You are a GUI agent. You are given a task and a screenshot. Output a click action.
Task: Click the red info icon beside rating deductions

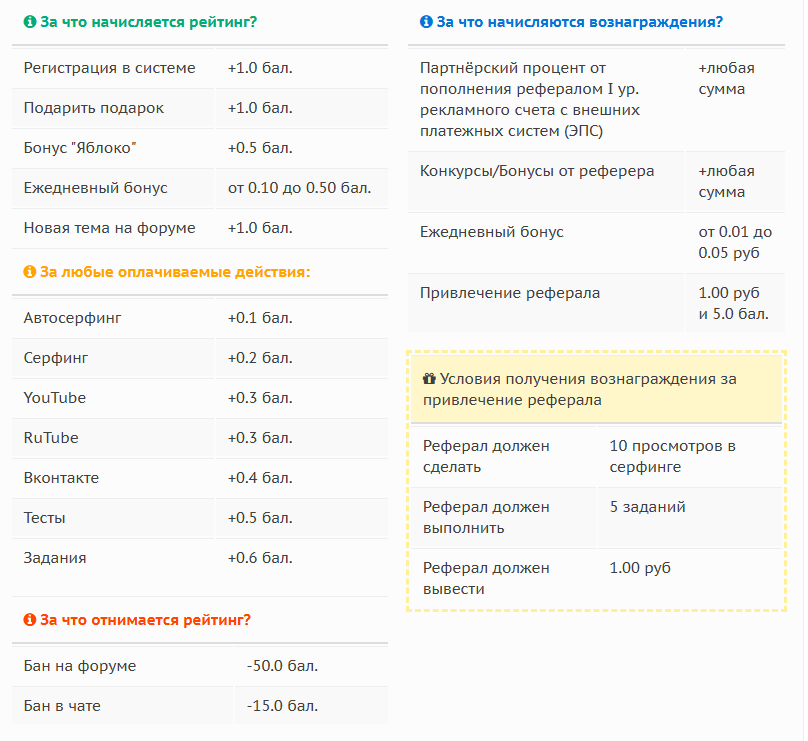tap(29, 620)
